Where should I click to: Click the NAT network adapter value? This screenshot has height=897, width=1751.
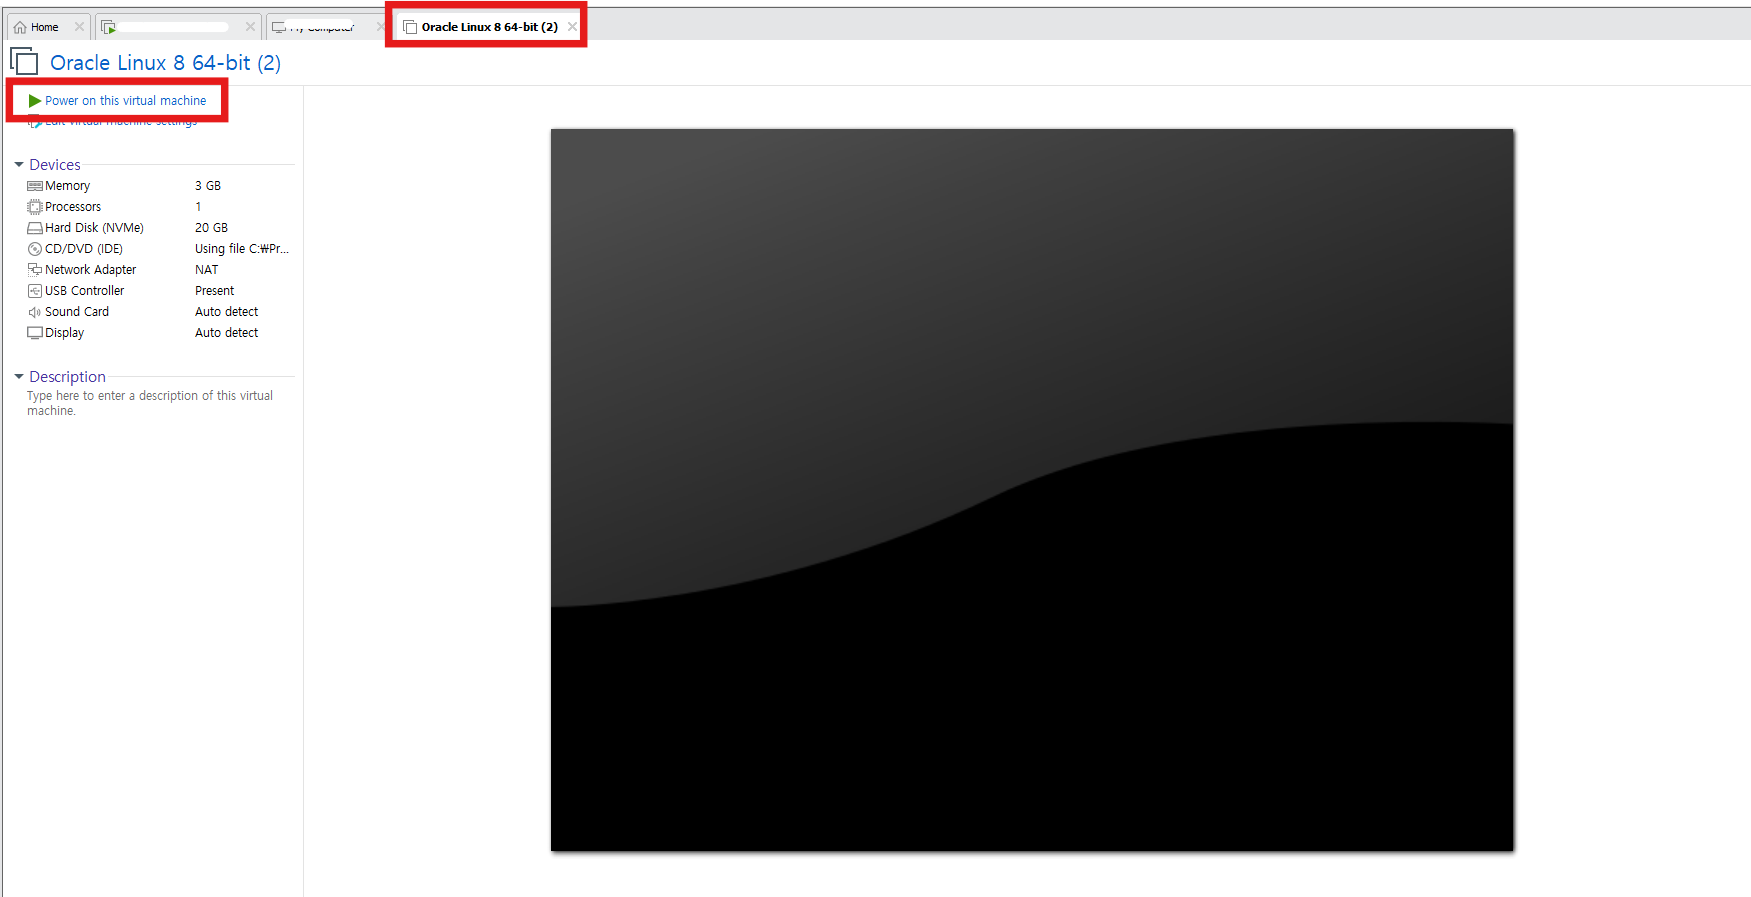206,270
